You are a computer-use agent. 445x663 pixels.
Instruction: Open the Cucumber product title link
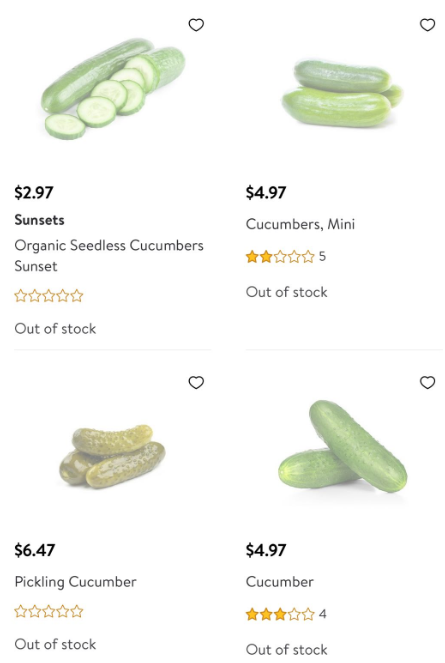pos(280,582)
